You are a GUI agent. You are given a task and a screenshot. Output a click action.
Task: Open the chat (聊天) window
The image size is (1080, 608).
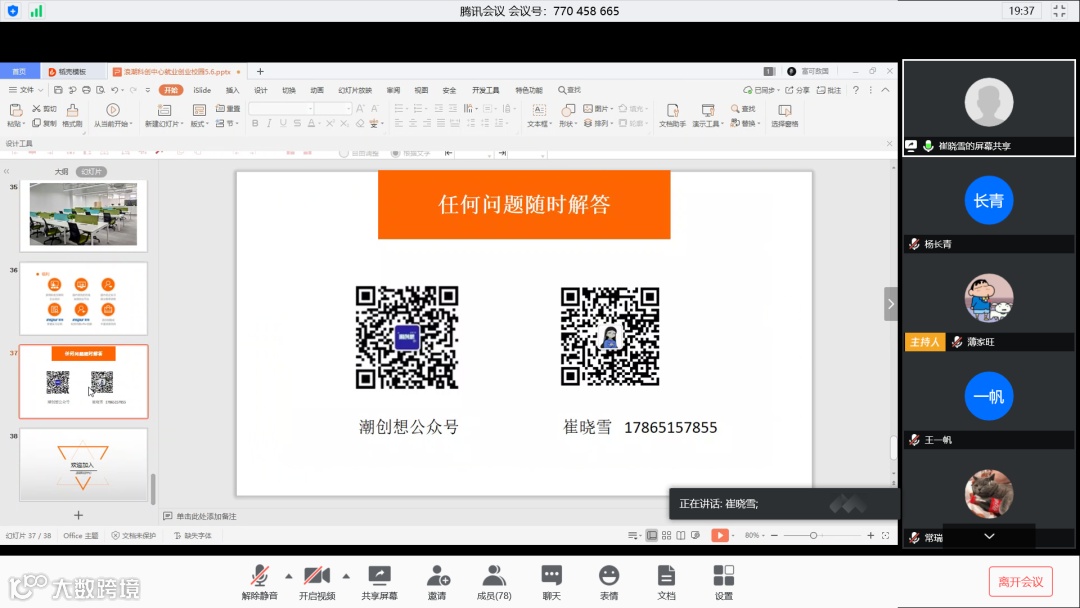[x=552, y=582]
